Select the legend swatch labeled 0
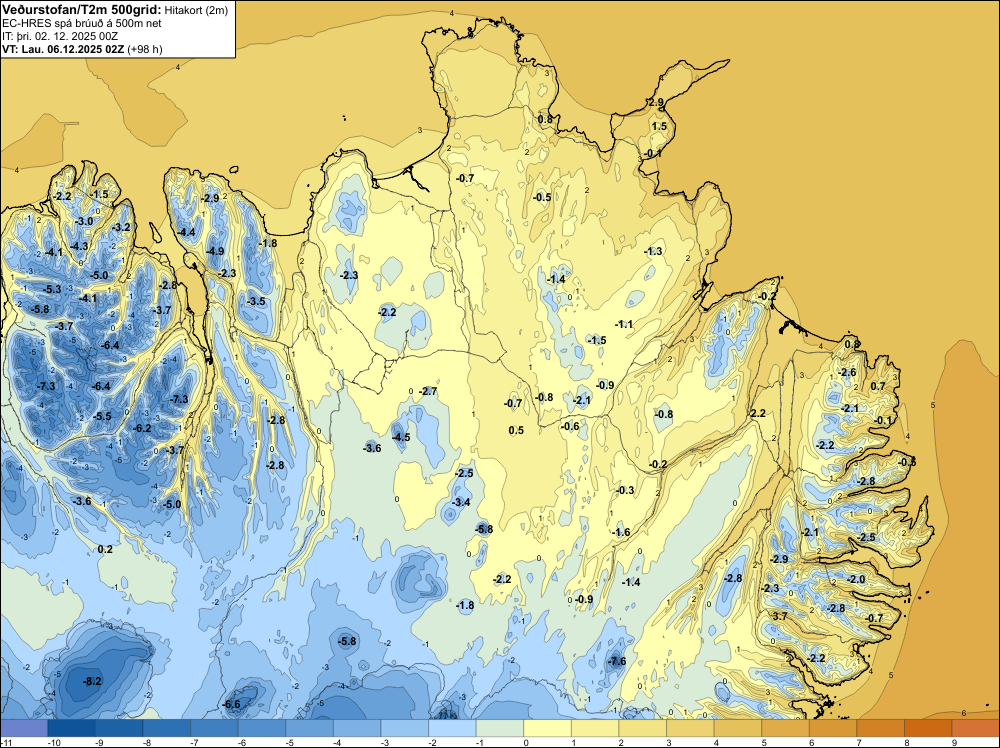This screenshot has height=748, width=1000. tap(547, 728)
